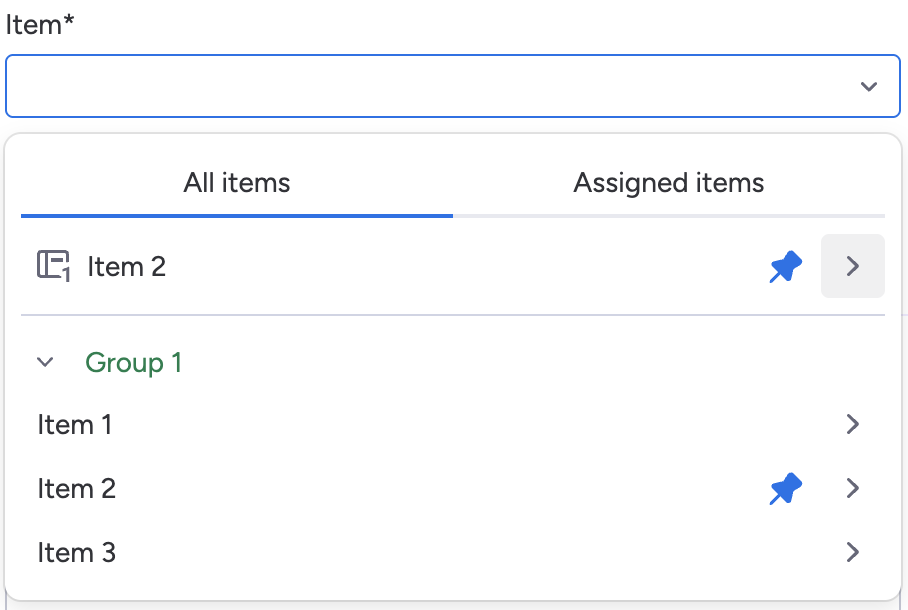Click the arrow next to Item 1
Image resolution: width=908 pixels, height=610 pixels.
tap(852, 425)
